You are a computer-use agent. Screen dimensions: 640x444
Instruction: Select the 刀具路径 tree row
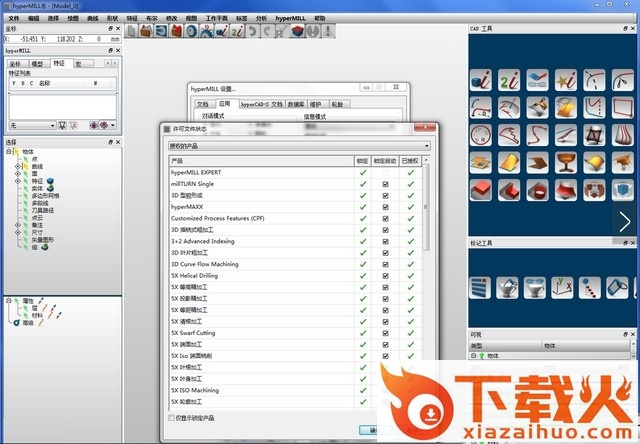pyautogui.click(x=43, y=210)
